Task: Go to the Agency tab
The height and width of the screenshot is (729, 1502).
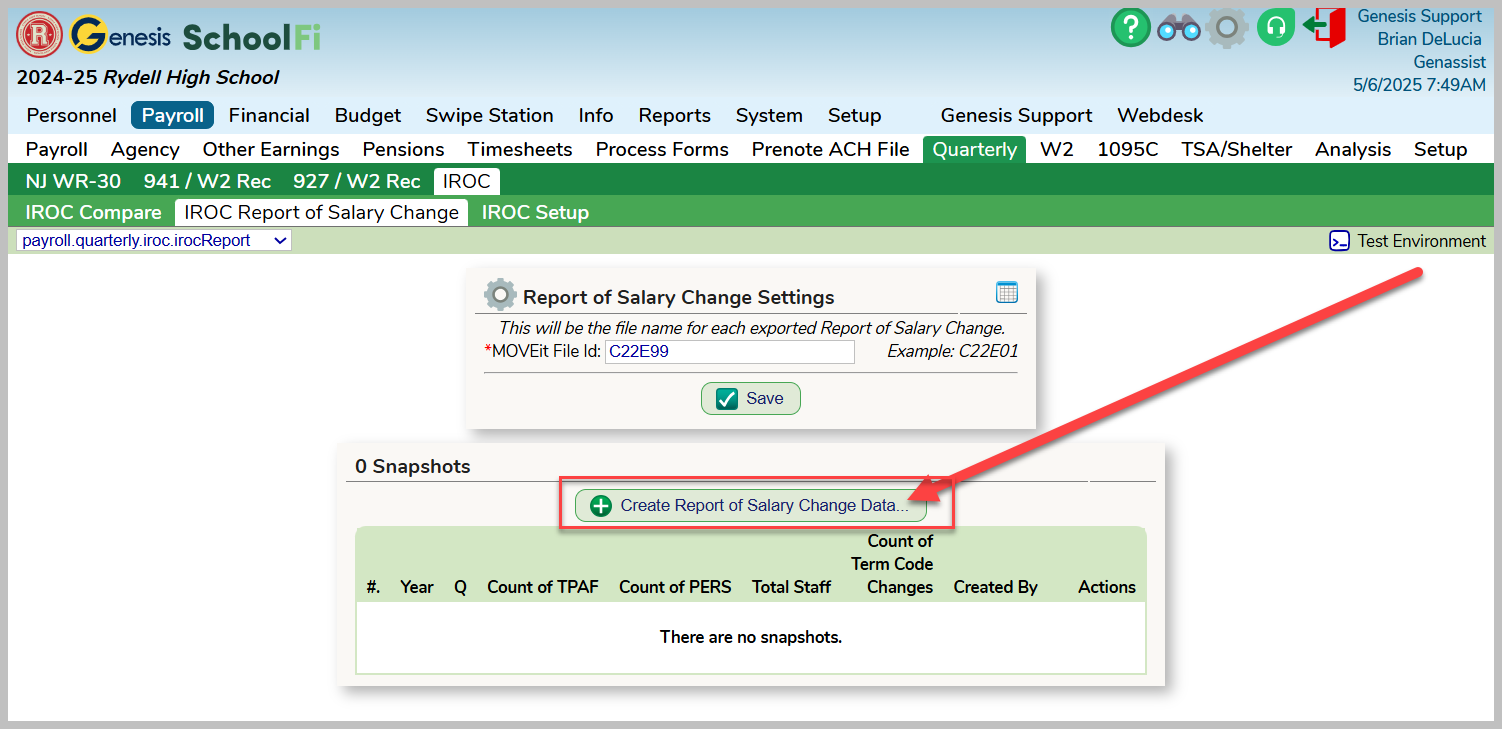Action: [x=145, y=150]
